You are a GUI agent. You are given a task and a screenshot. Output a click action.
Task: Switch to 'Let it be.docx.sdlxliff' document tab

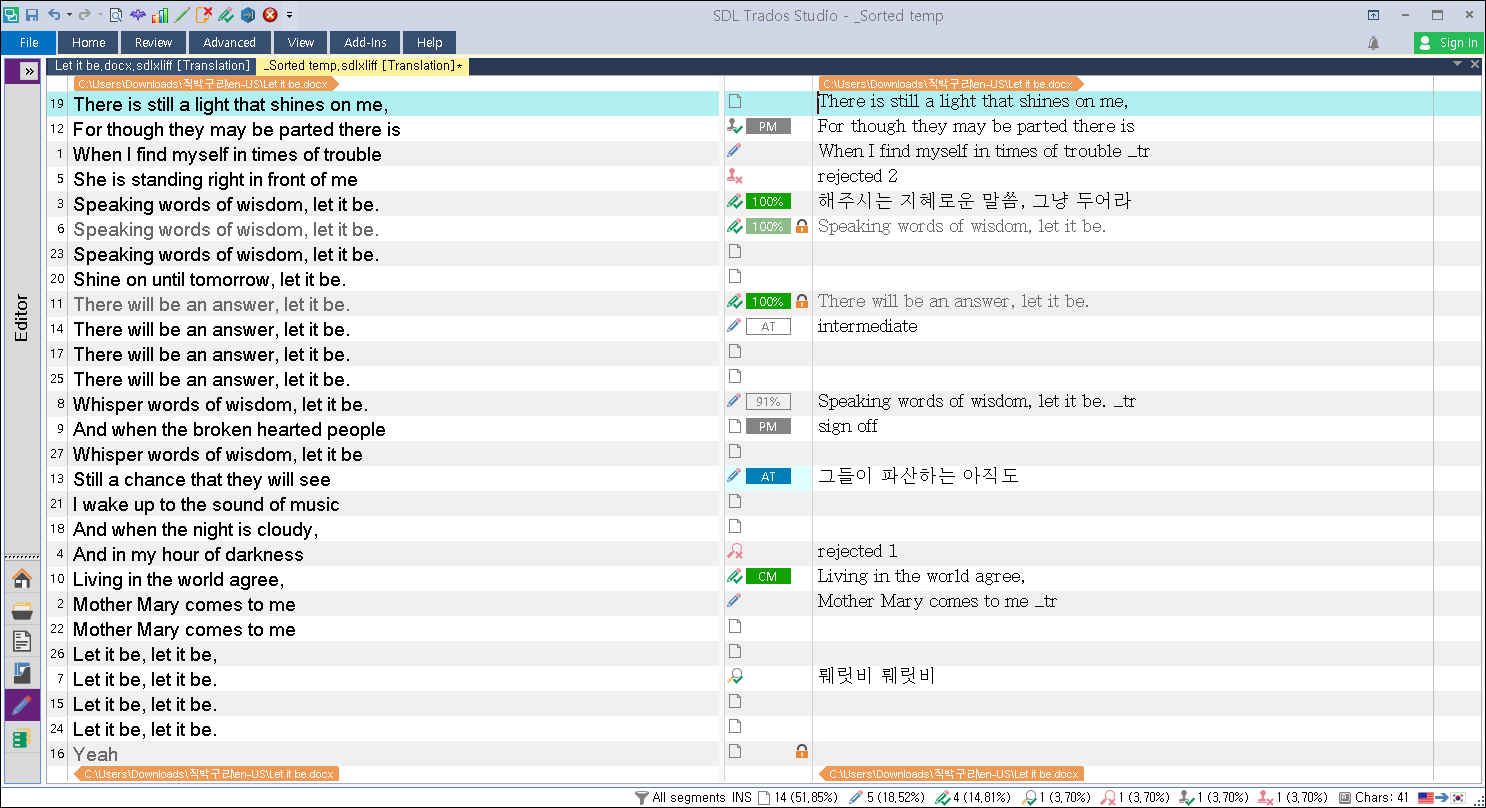pos(152,65)
